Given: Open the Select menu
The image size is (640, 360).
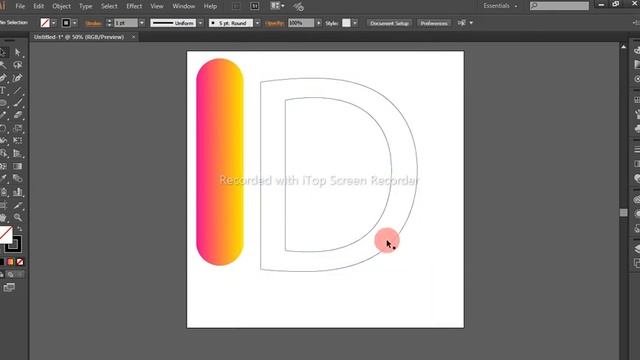Looking at the screenshot, I should click(109, 6).
